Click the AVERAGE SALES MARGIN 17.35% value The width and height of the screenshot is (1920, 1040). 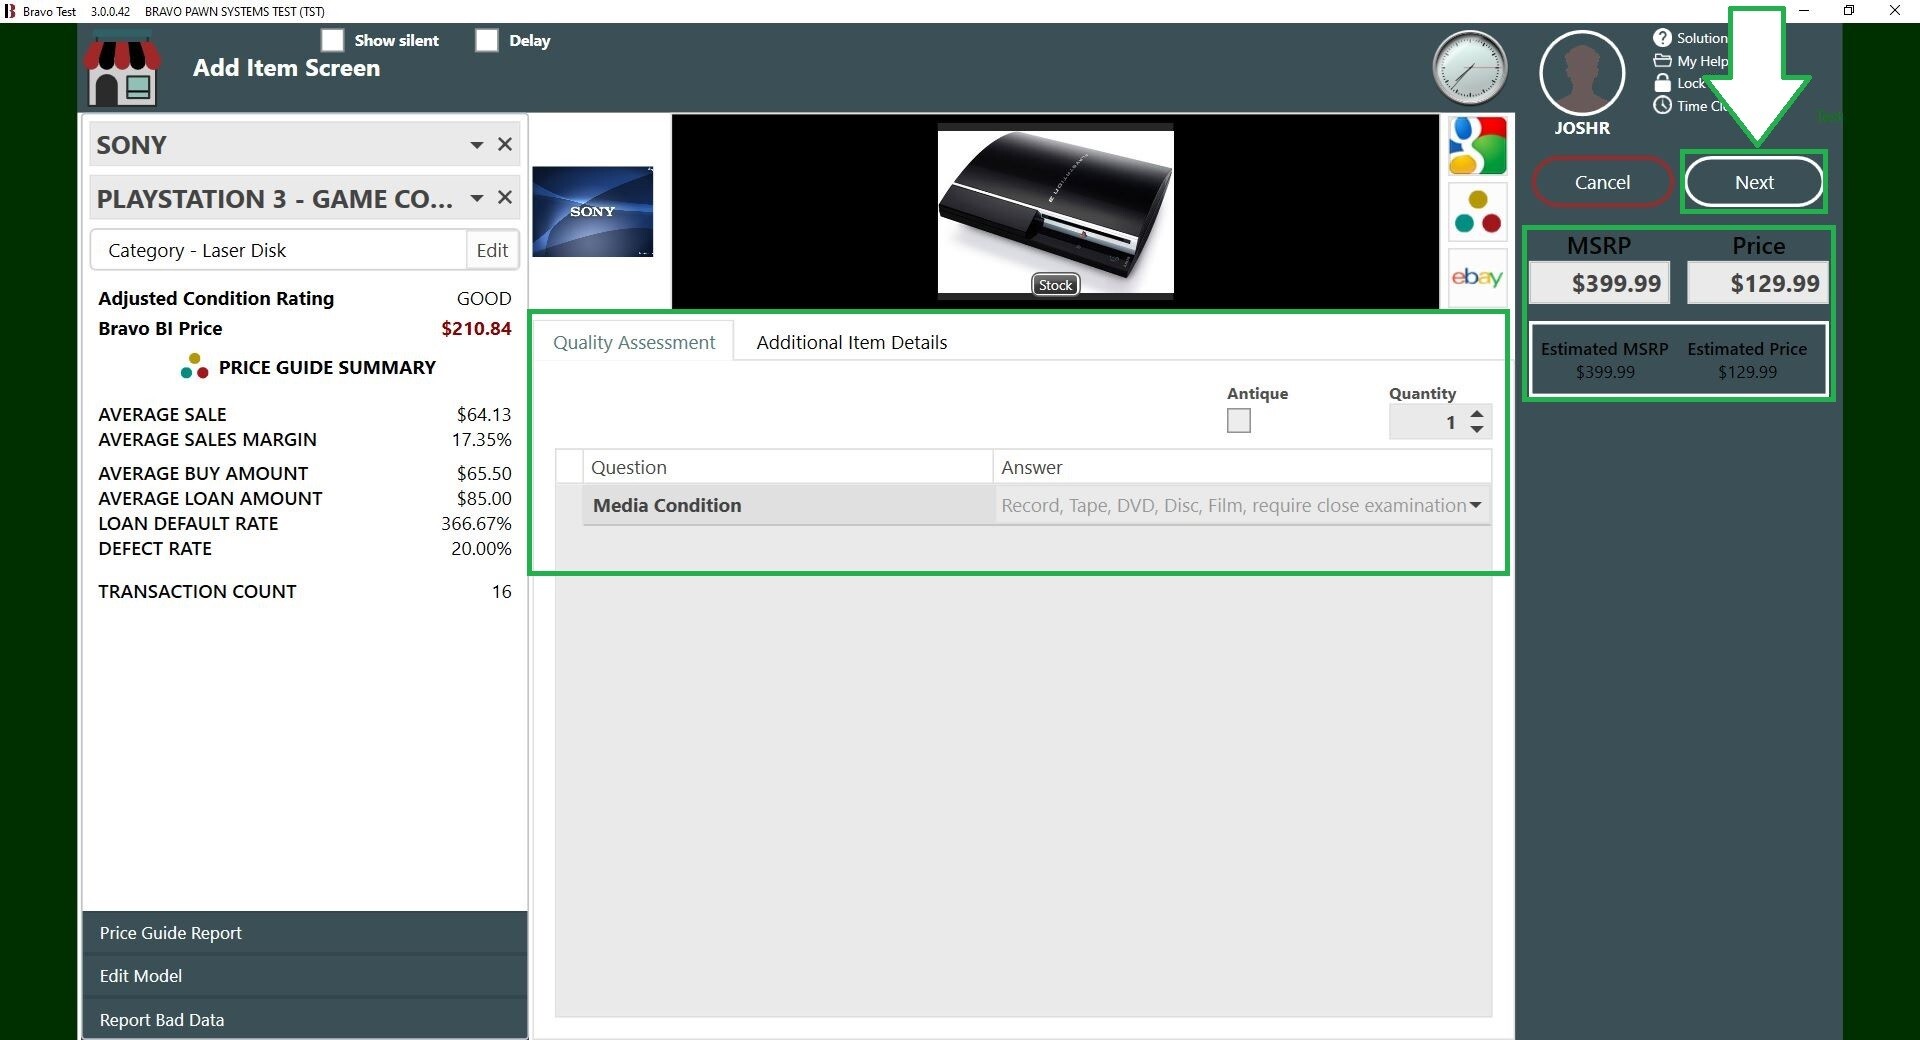tap(481, 439)
